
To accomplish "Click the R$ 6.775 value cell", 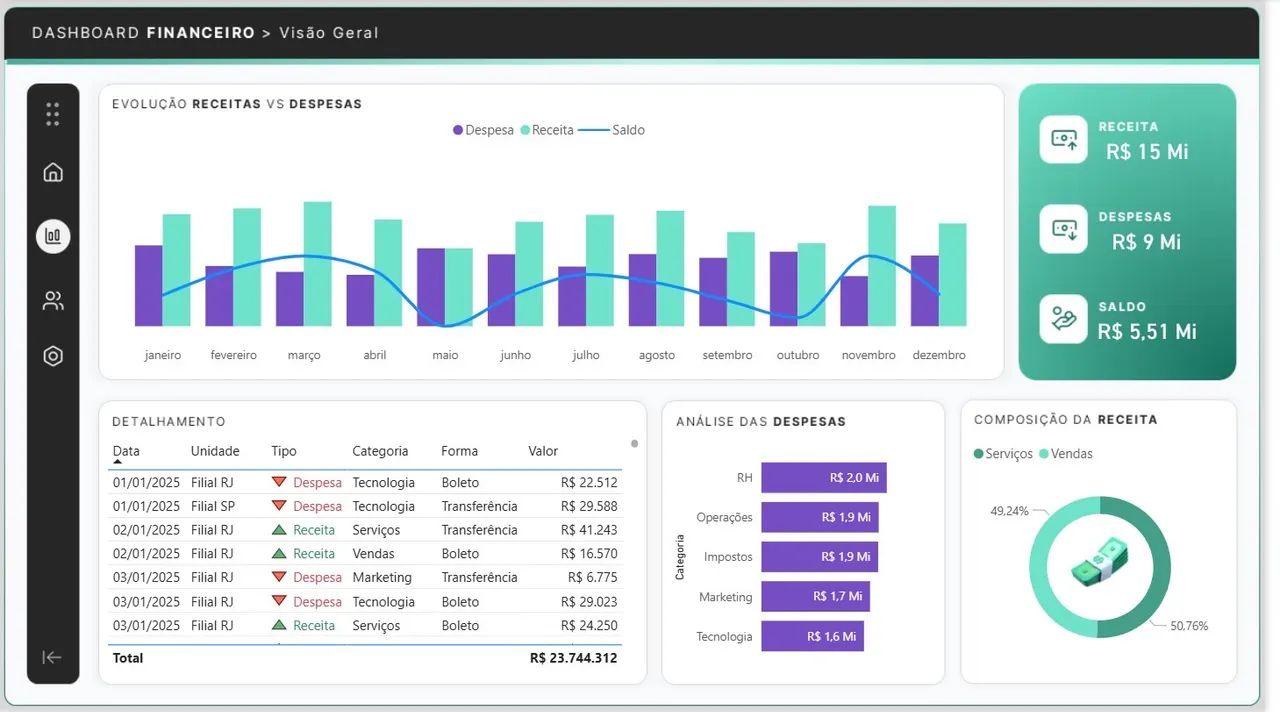I will [x=593, y=577].
